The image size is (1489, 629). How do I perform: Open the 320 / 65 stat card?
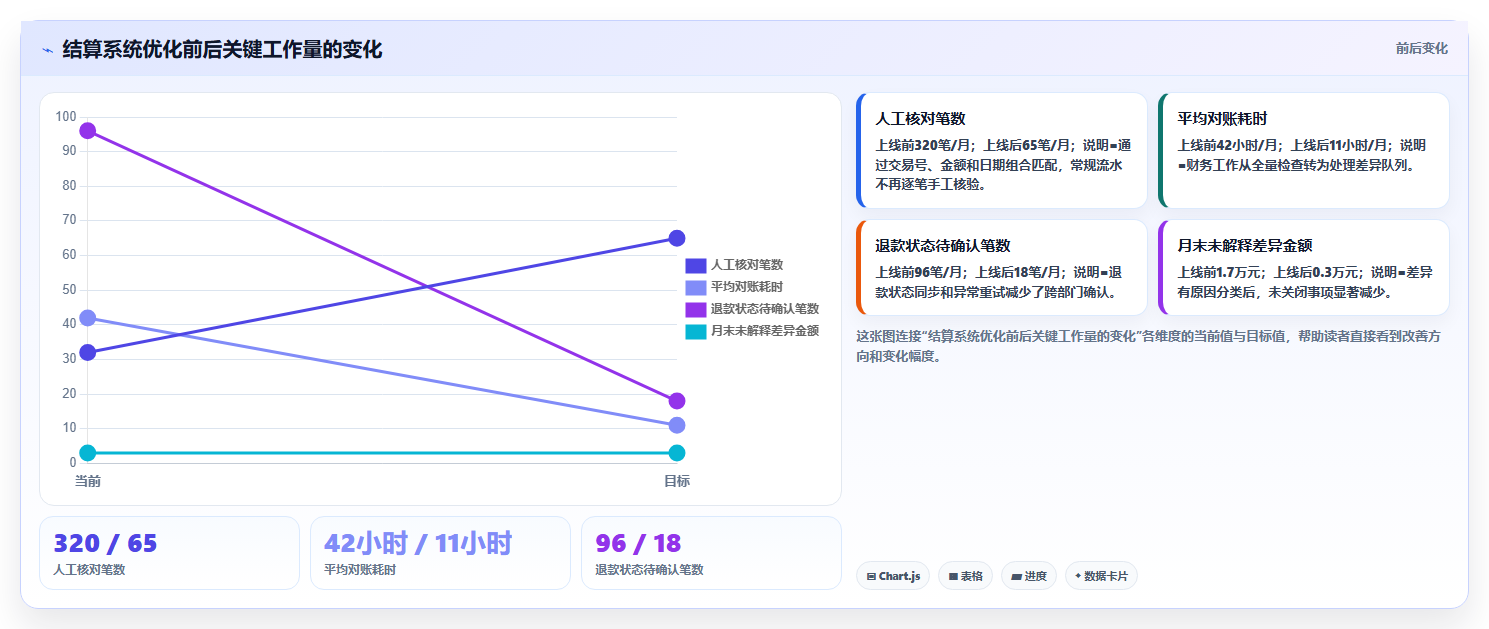tap(169, 553)
